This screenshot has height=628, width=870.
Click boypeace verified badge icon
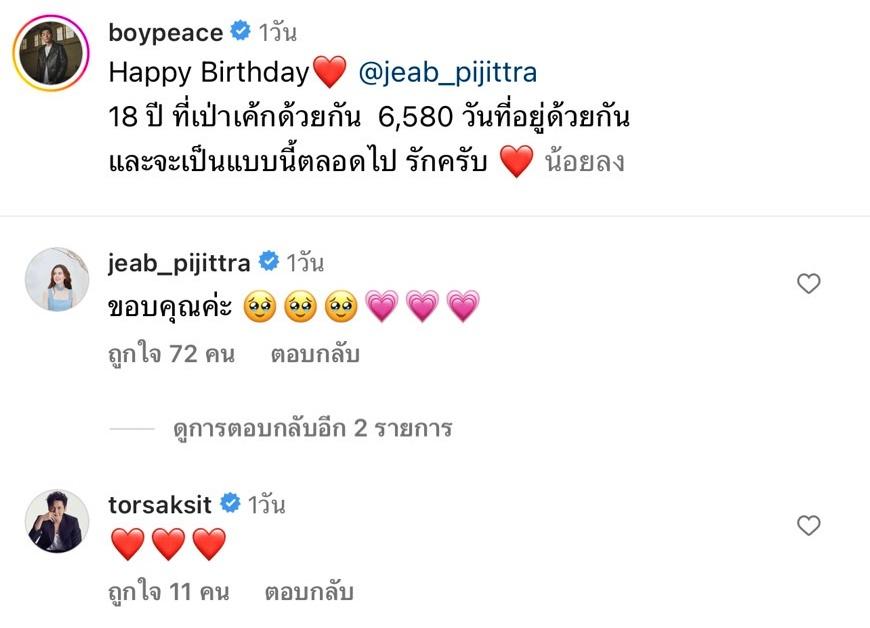(x=240, y=31)
